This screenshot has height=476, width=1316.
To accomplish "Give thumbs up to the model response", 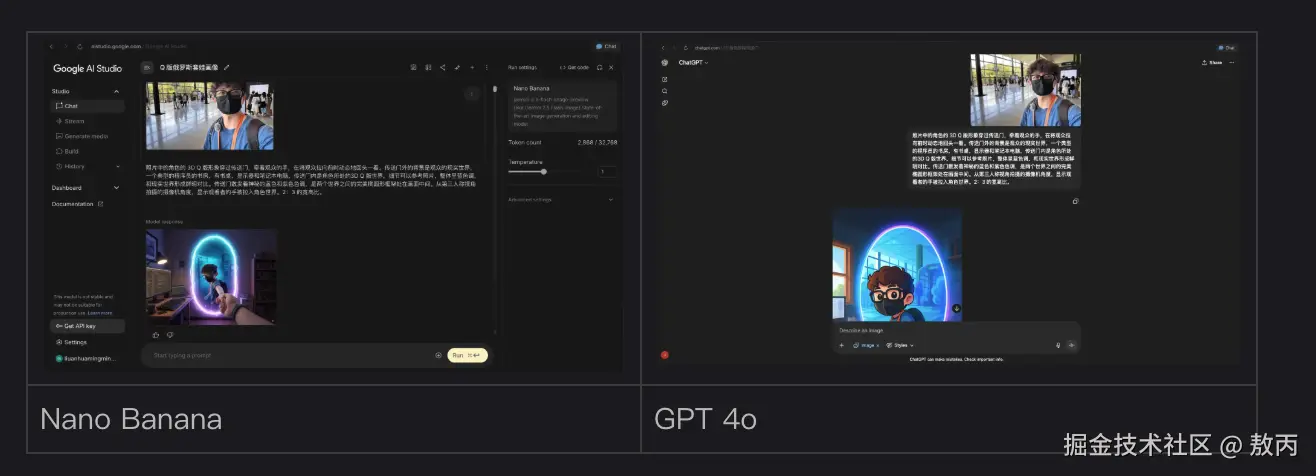I will pos(156,335).
